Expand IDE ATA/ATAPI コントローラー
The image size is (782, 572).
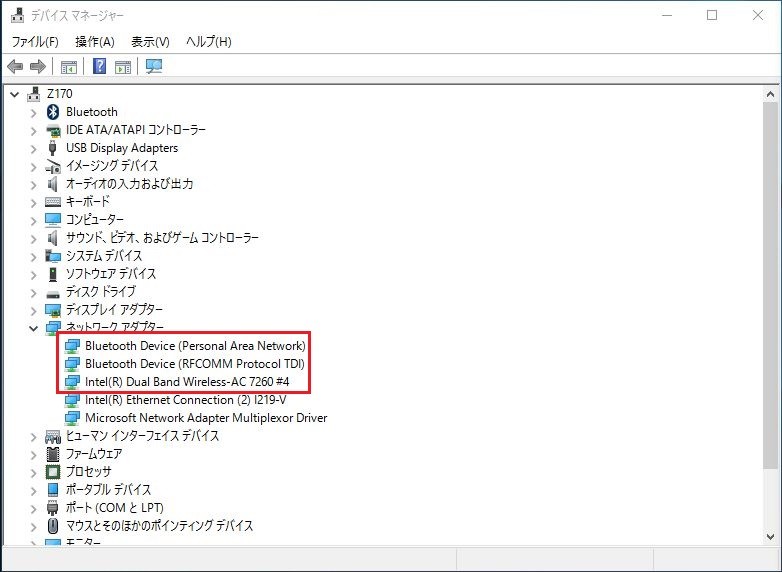click(x=33, y=131)
